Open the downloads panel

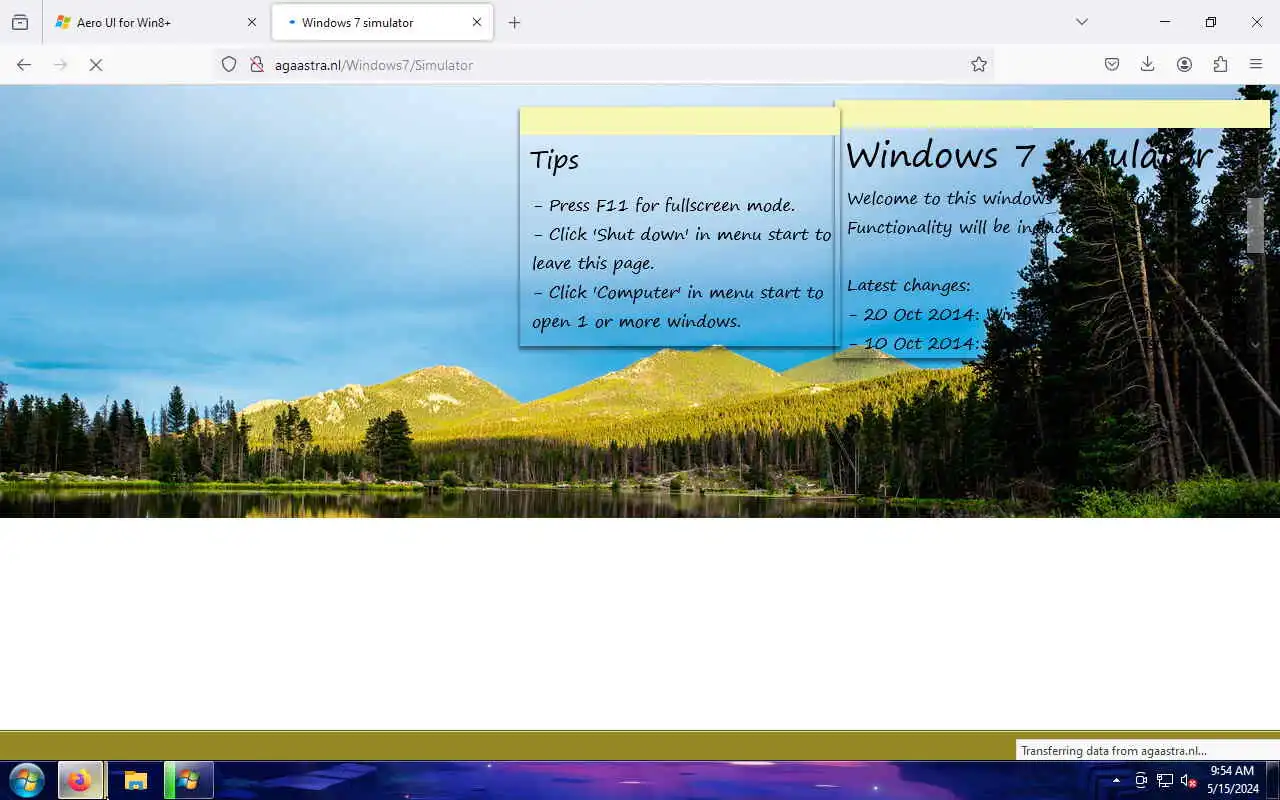(x=1148, y=65)
